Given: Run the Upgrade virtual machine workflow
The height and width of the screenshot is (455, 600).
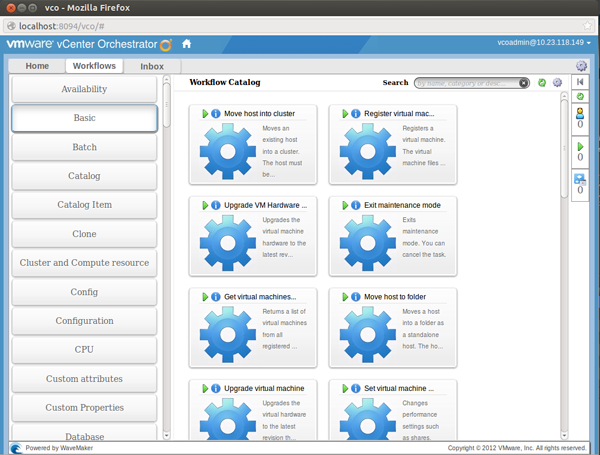Looking at the screenshot, I should (x=205, y=388).
